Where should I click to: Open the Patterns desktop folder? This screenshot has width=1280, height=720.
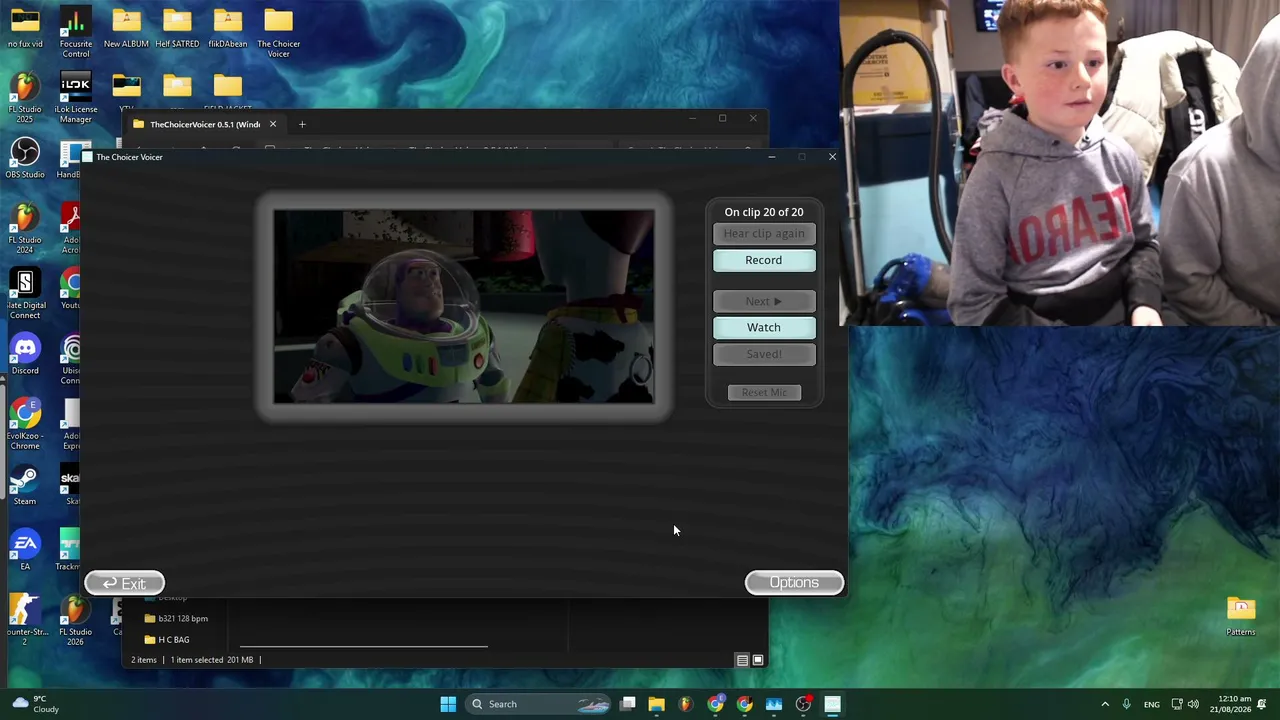coord(1241,616)
